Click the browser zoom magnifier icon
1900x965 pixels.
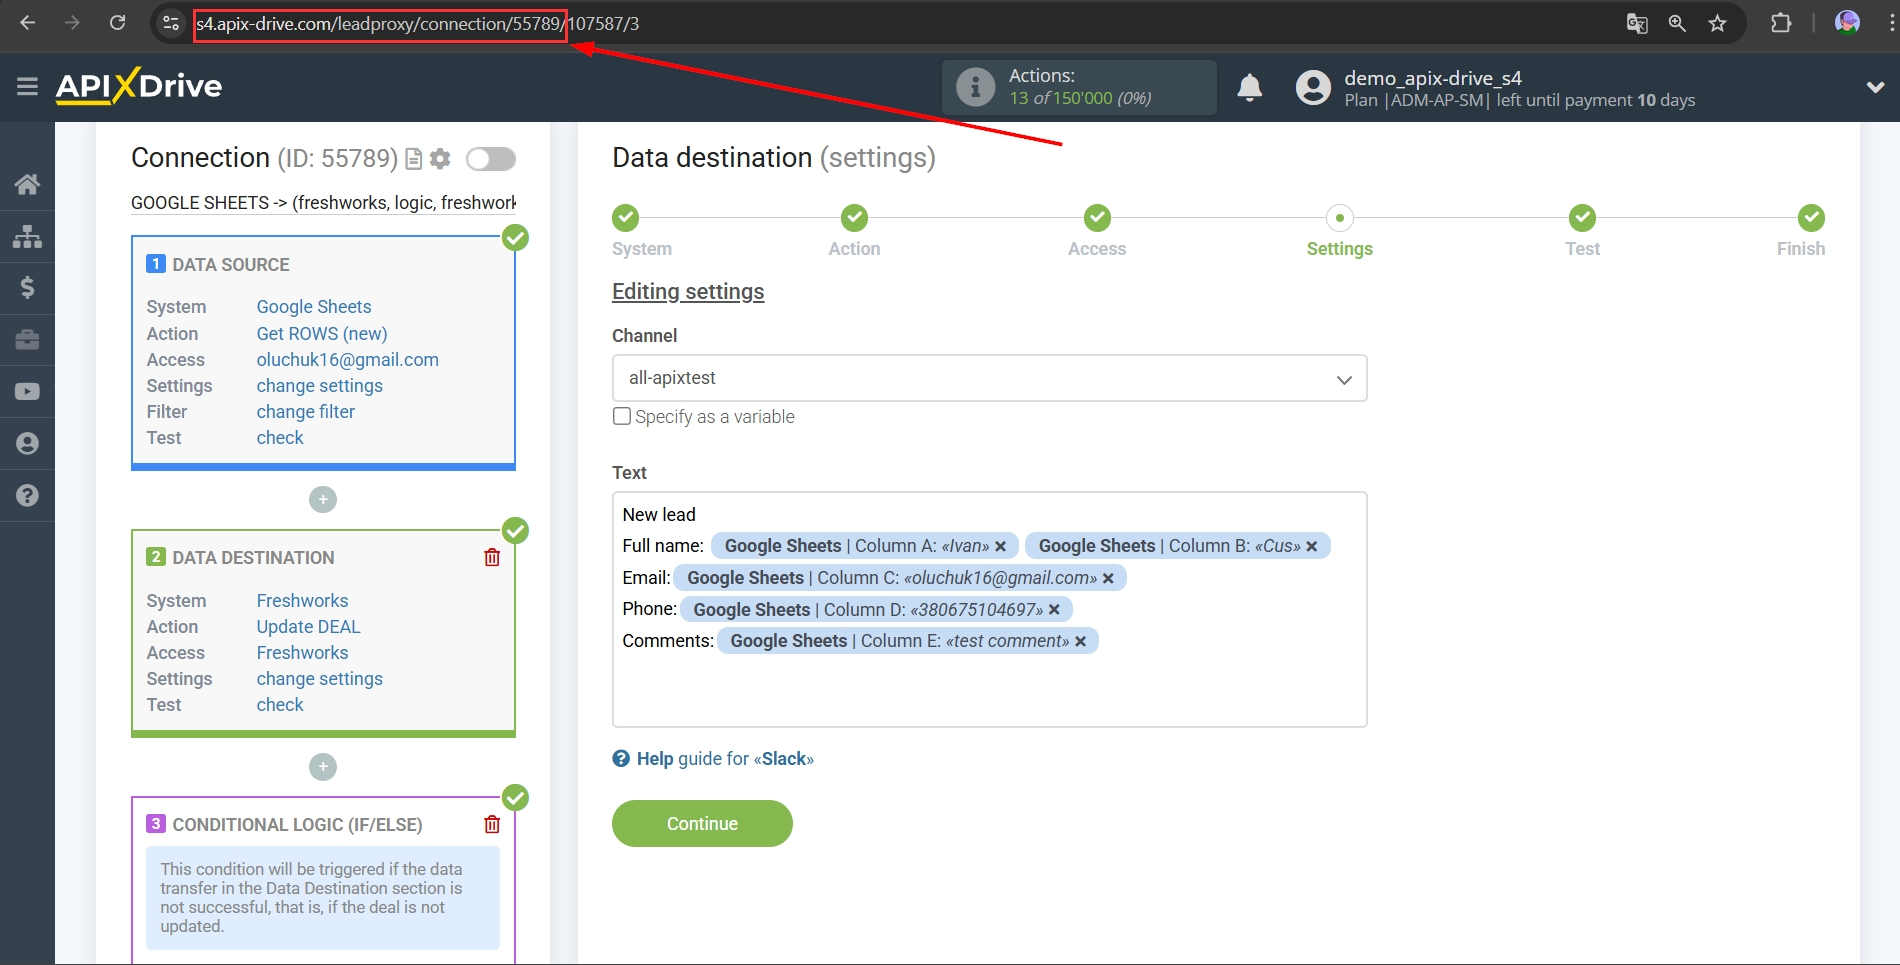(1677, 24)
